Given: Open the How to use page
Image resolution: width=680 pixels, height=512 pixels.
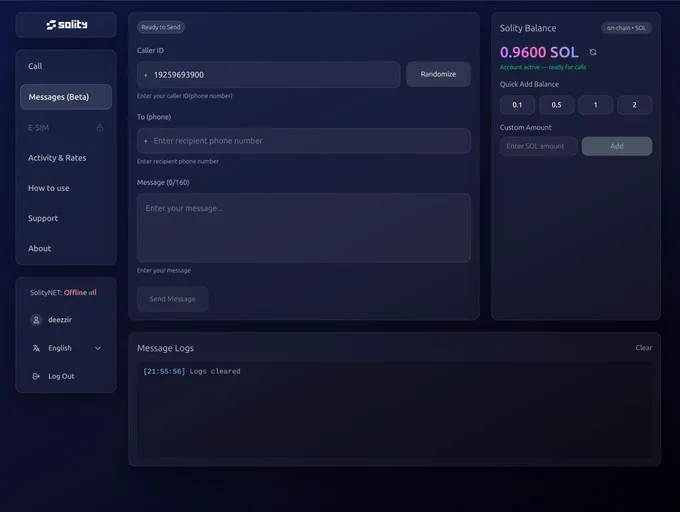Looking at the screenshot, I should (x=66, y=188).
